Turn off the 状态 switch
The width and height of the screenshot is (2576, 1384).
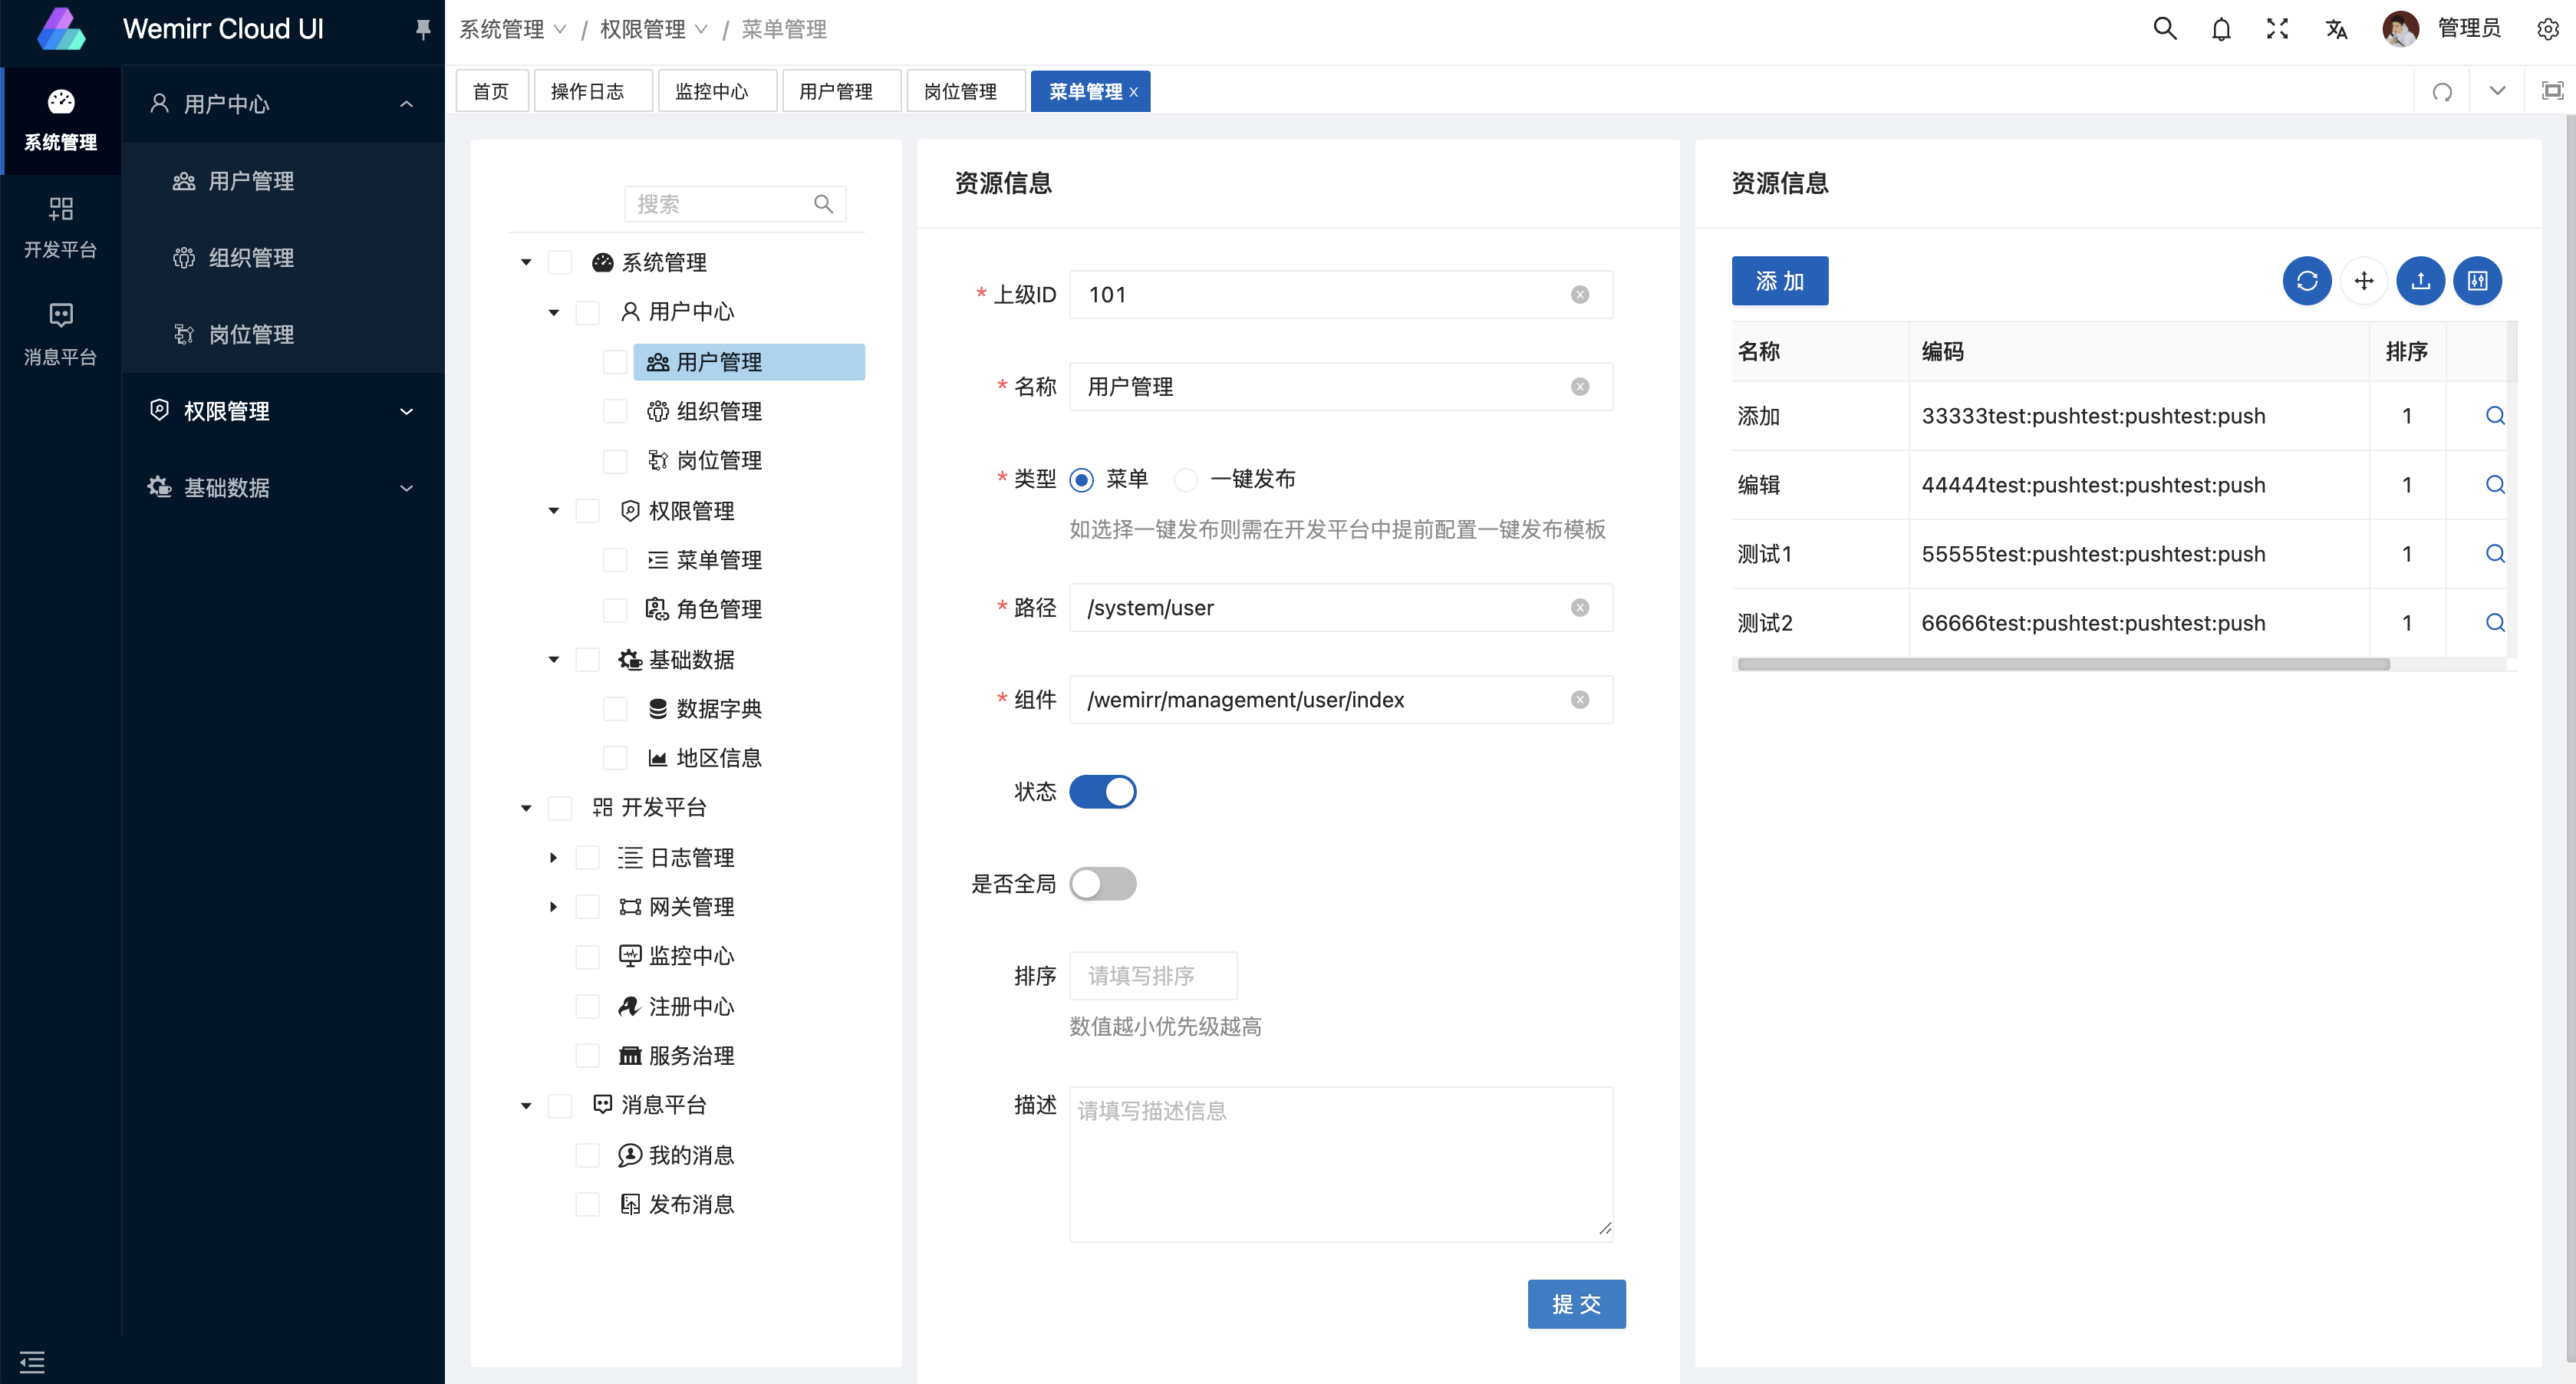[x=1102, y=792]
